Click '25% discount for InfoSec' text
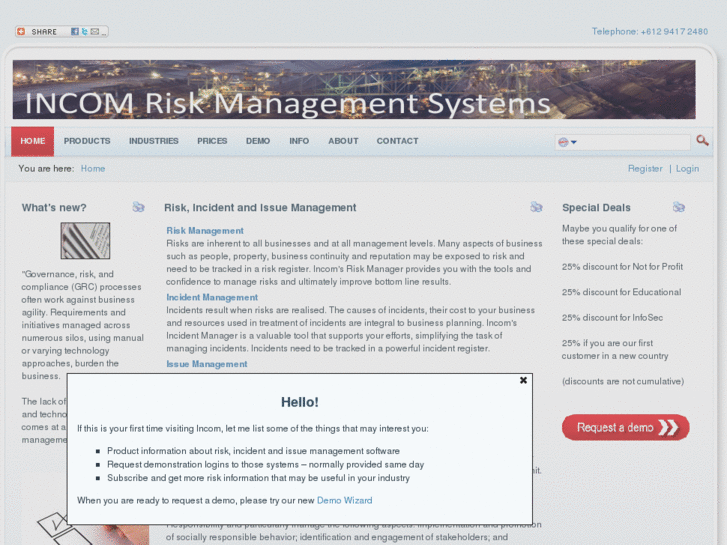The width and height of the screenshot is (727, 545). [612, 318]
